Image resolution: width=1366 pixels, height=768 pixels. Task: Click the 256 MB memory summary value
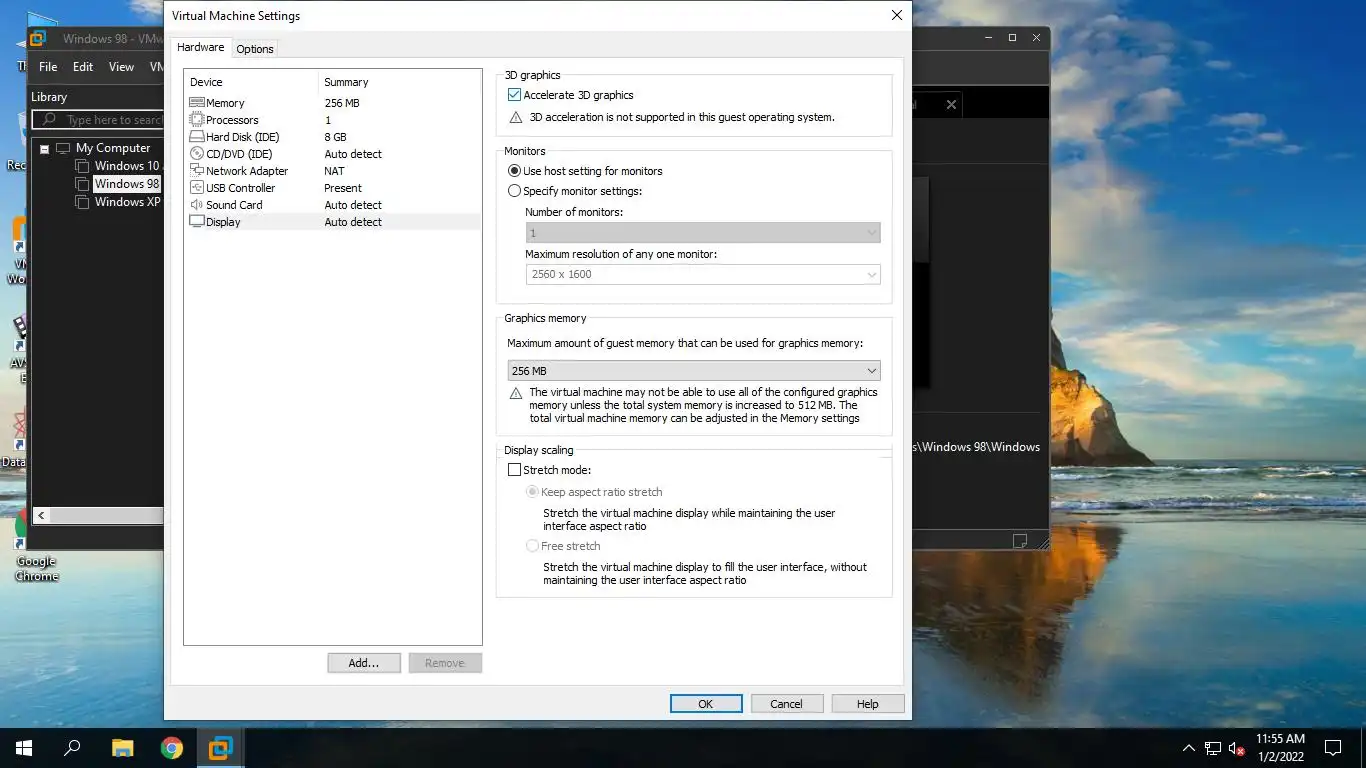(x=342, y=103)
